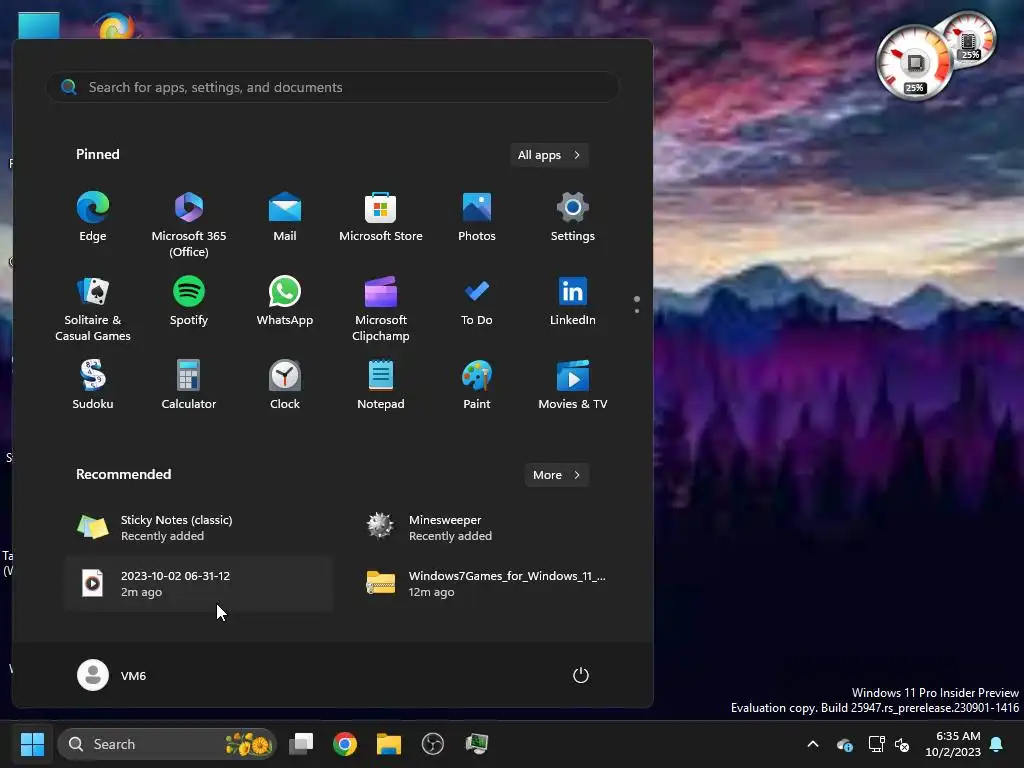Launch Microsoft 365 (Office)
Image resolution: width=1024 pixels, height=768 pixels.
click(x=189, y=225)
